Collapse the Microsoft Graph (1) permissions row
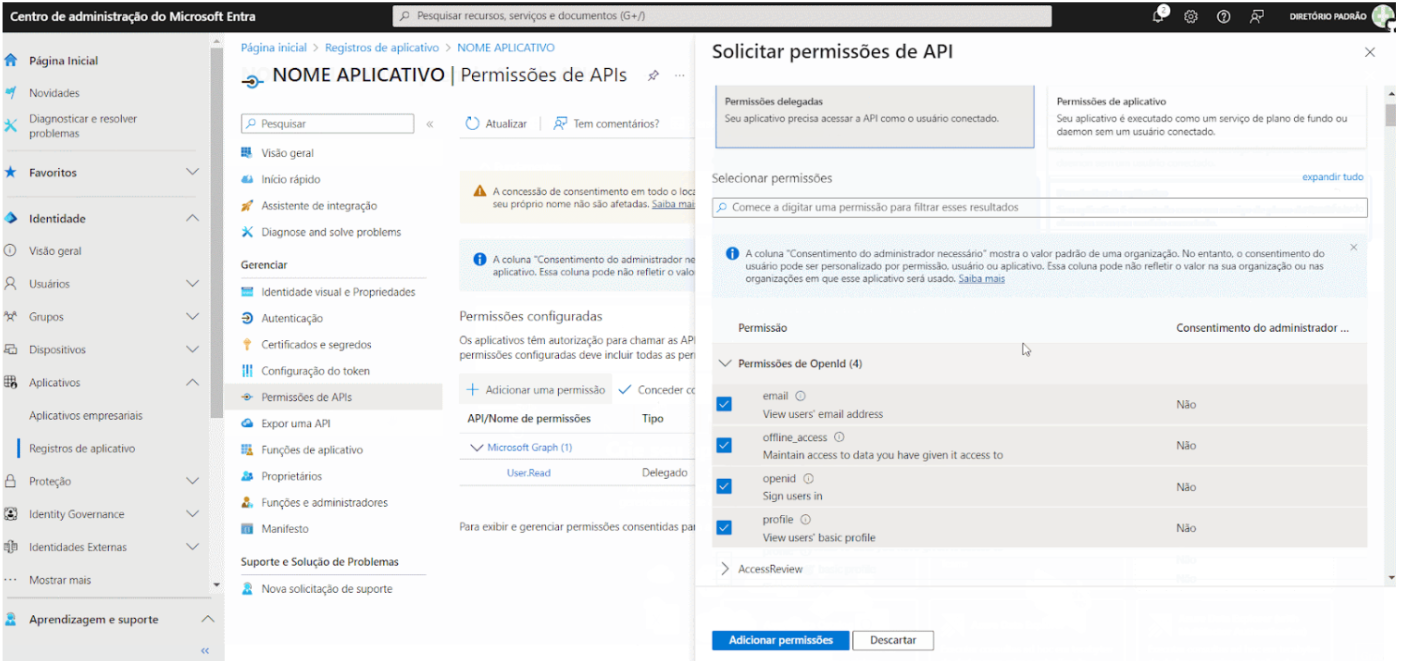 click(x=476, y=448)
